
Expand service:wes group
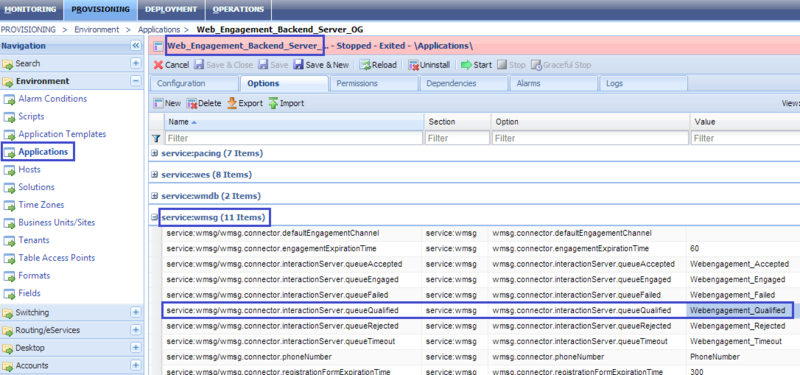[155, 174]
